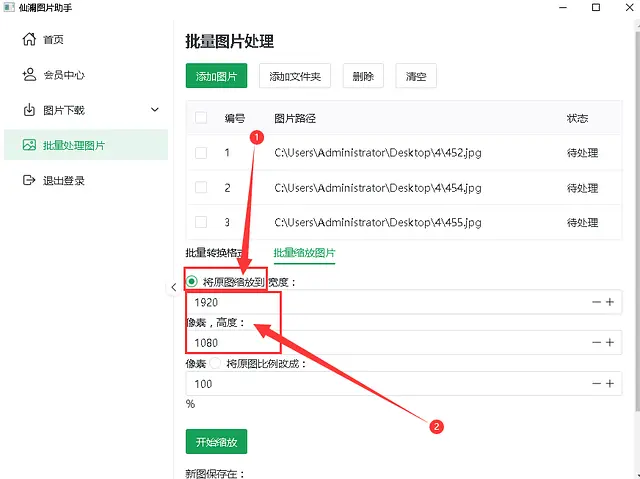640x479 pixels.
Task: Increase percentage value with plus button
Action: point(610,384)
